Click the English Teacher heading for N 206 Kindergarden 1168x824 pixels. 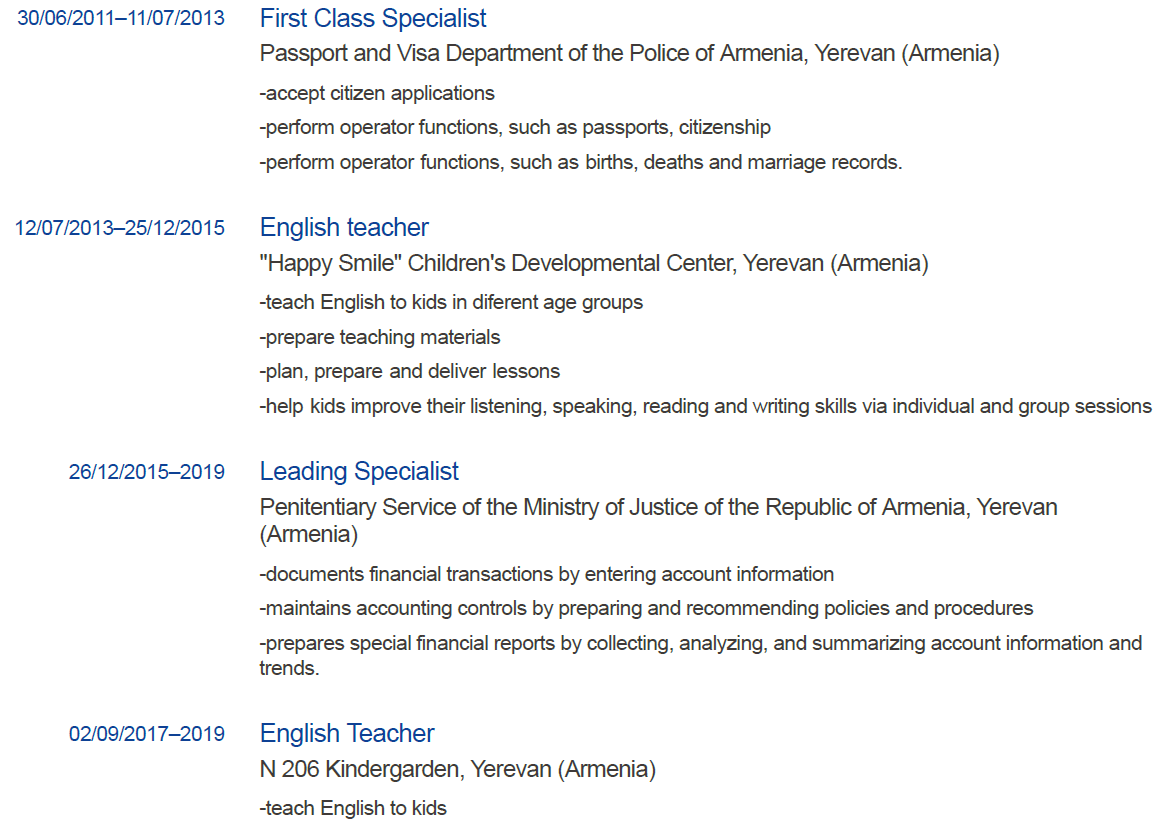tap(346, 733)
